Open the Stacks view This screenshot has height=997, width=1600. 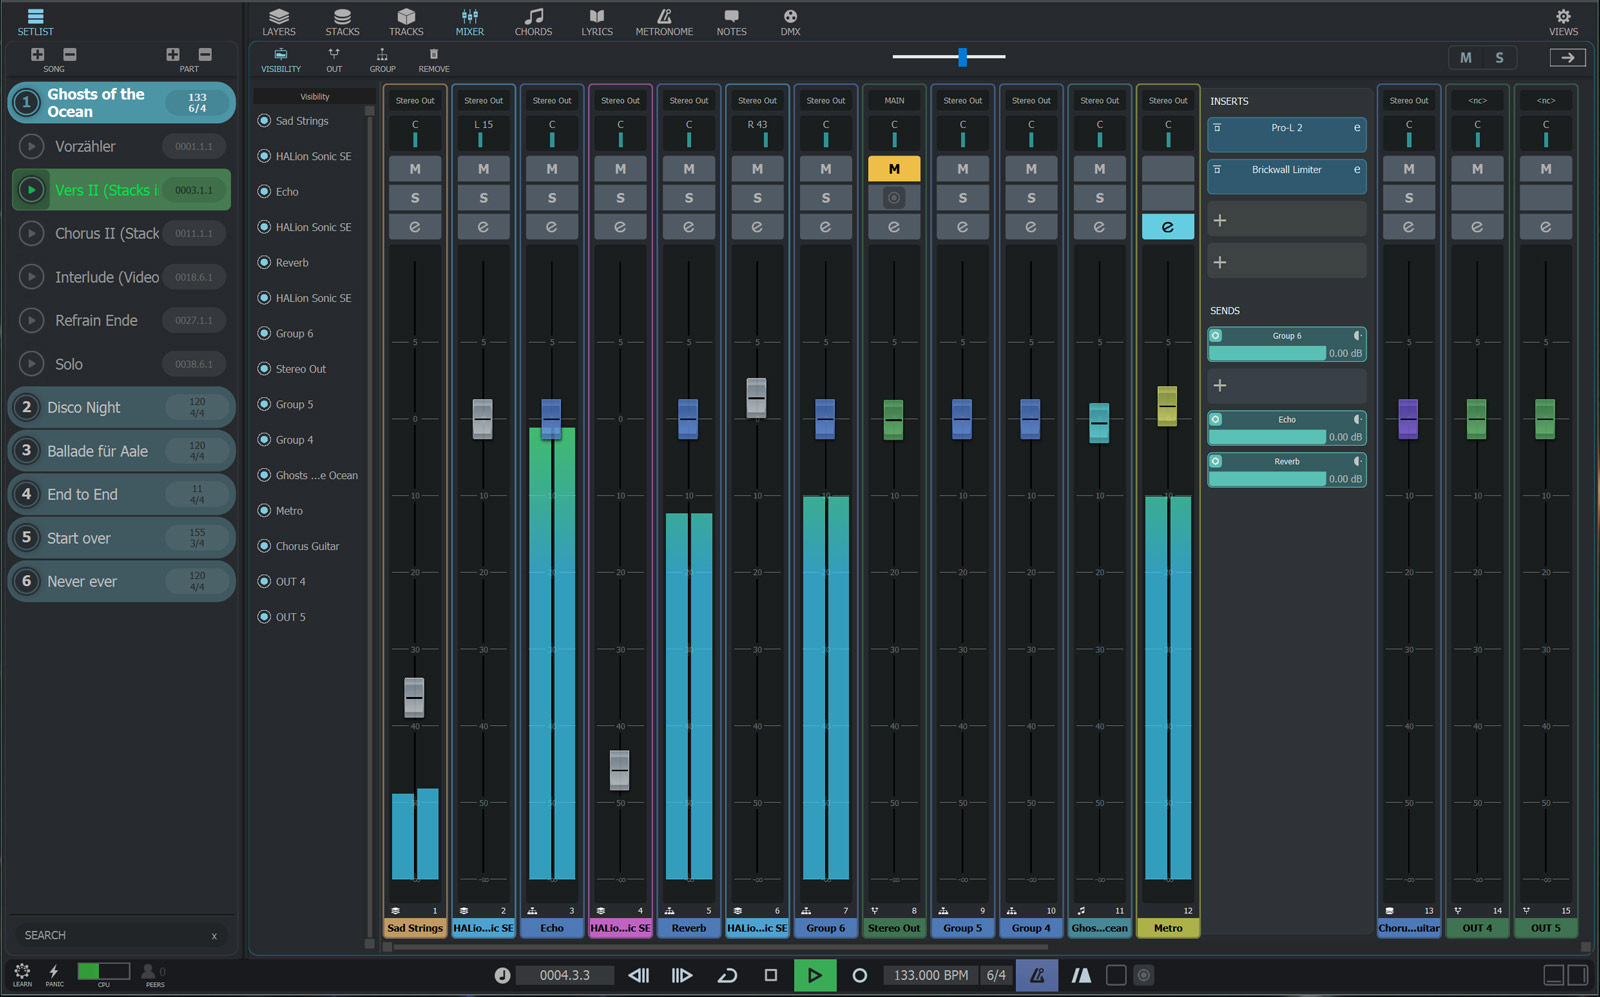(x=342, y=21)
